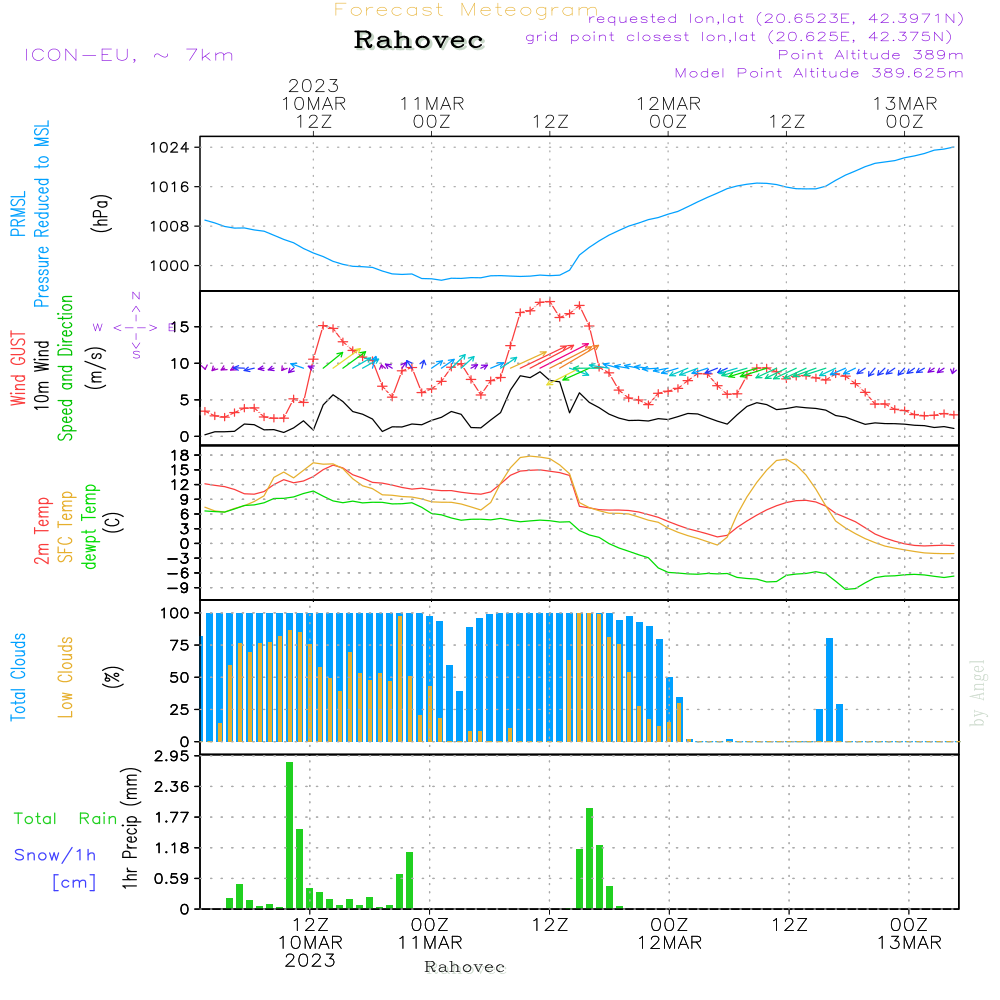Click the 'Low Clouds' orange legend label

(x=65, y=677)
